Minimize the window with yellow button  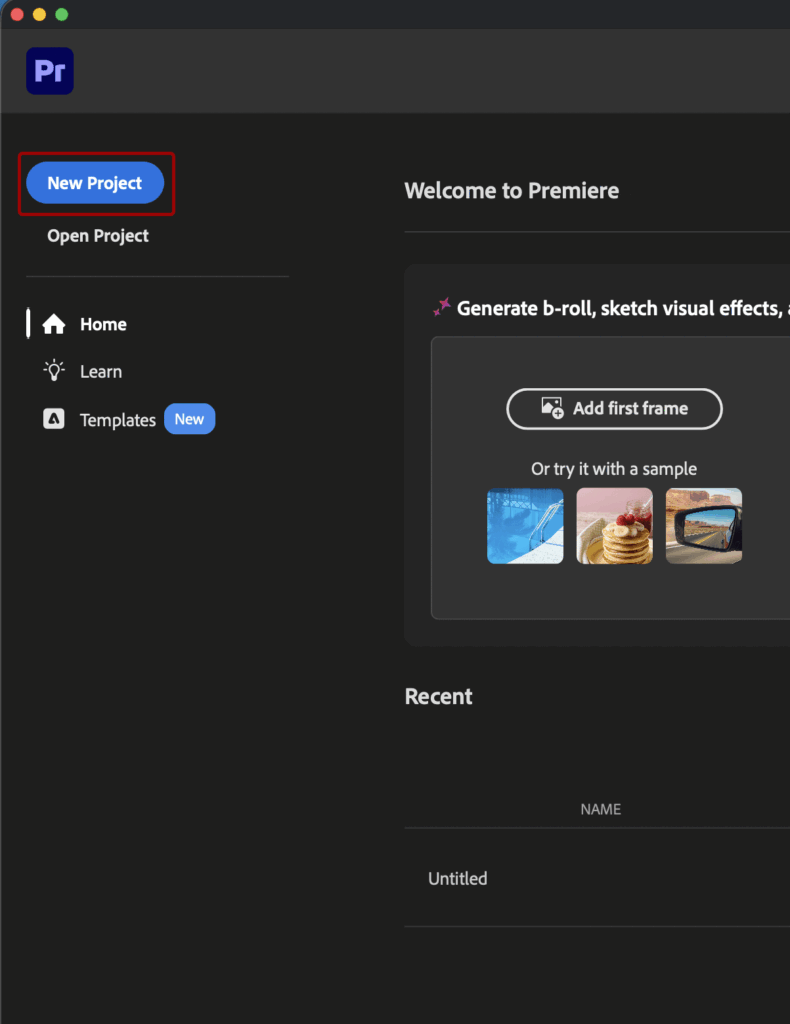tap(40, 14)
